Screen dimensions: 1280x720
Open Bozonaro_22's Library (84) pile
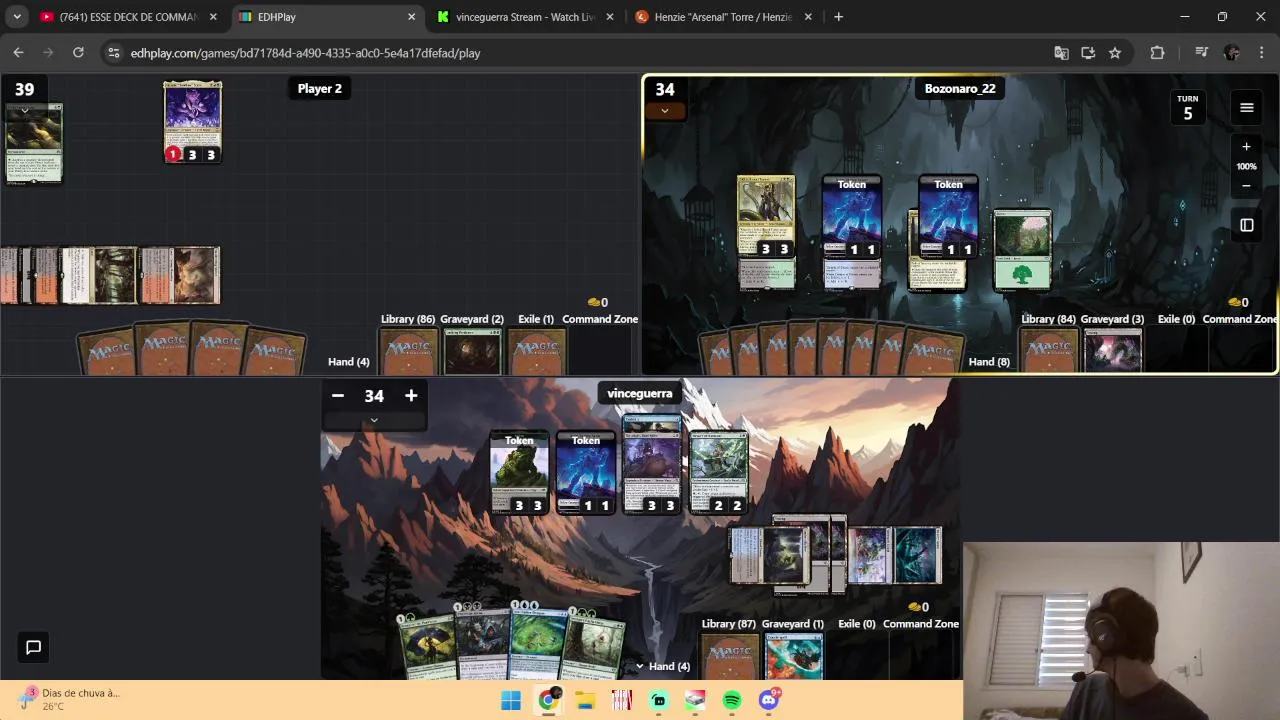coord(1048,350)
